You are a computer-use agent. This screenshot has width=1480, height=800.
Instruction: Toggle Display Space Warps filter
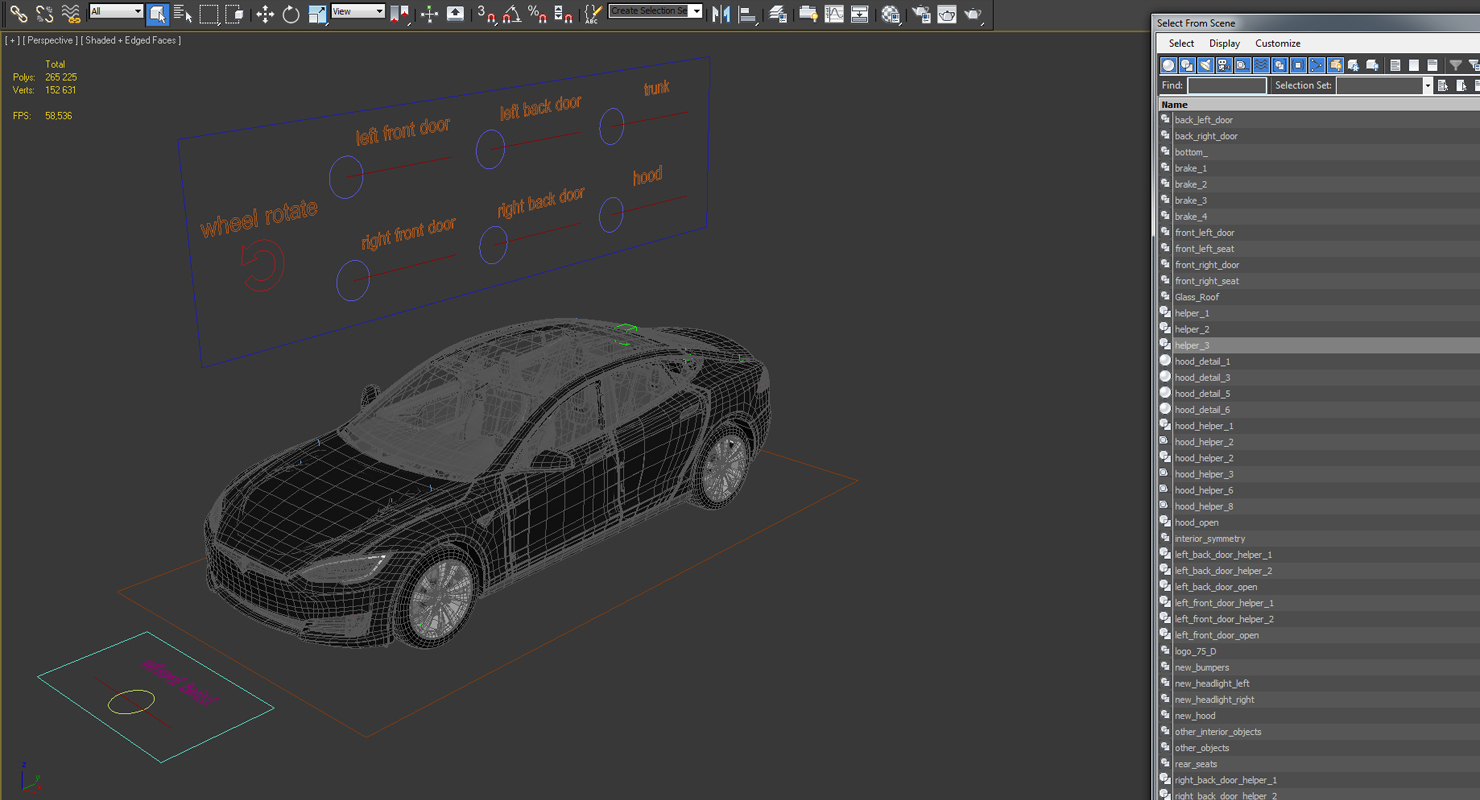1261,65
